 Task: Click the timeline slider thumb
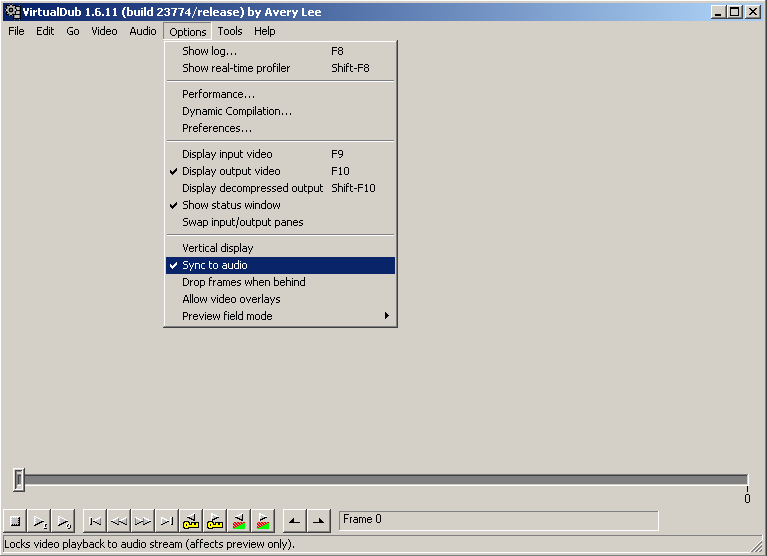tap(19, 480)
